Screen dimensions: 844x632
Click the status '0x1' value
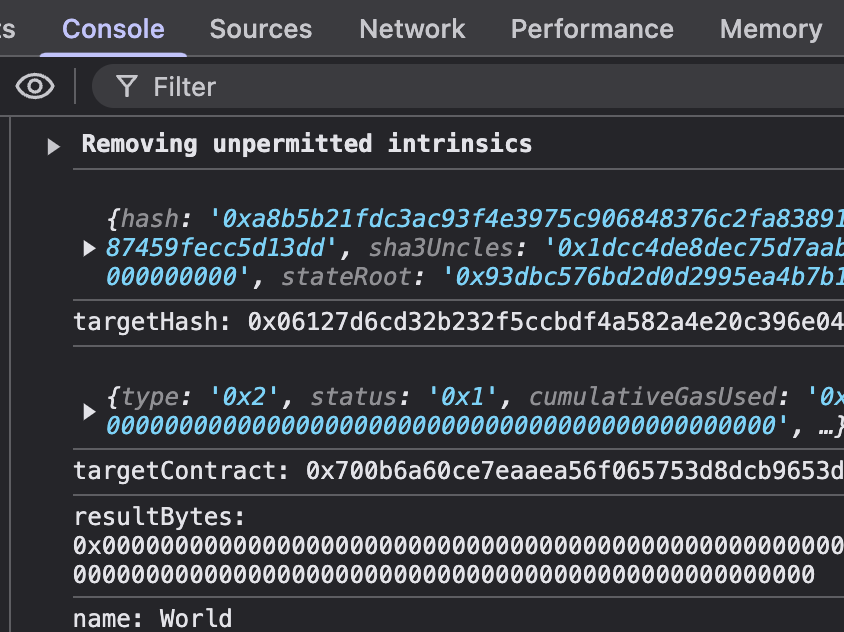pos(462,397)
